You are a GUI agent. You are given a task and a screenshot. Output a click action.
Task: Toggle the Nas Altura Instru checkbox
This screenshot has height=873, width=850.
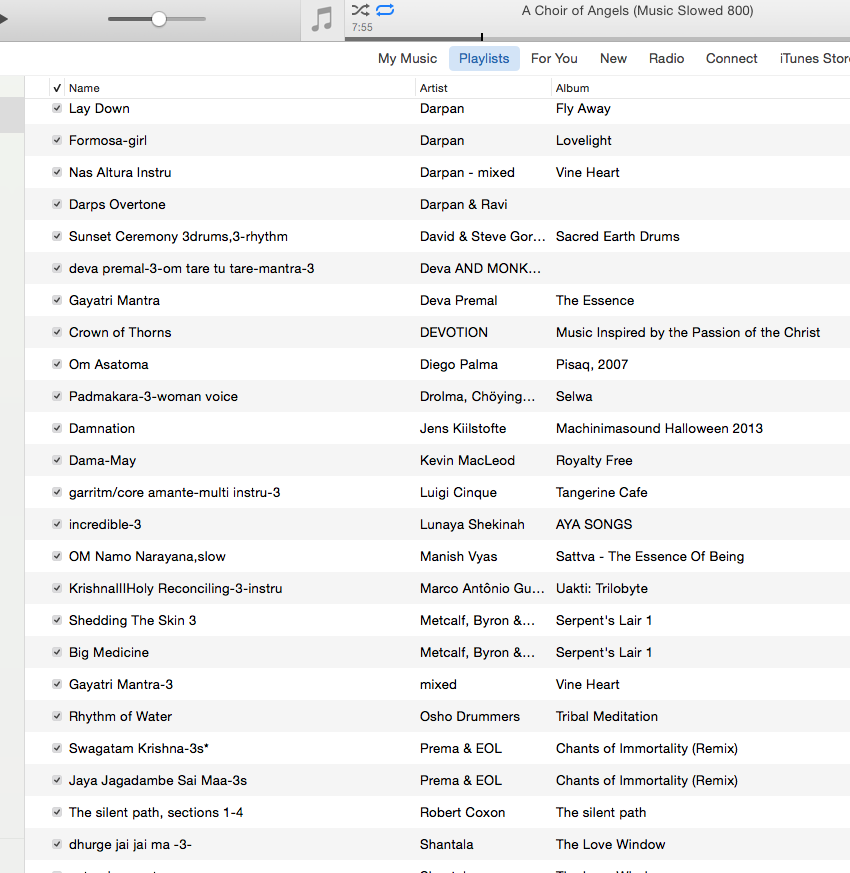(x=57, y=172)
